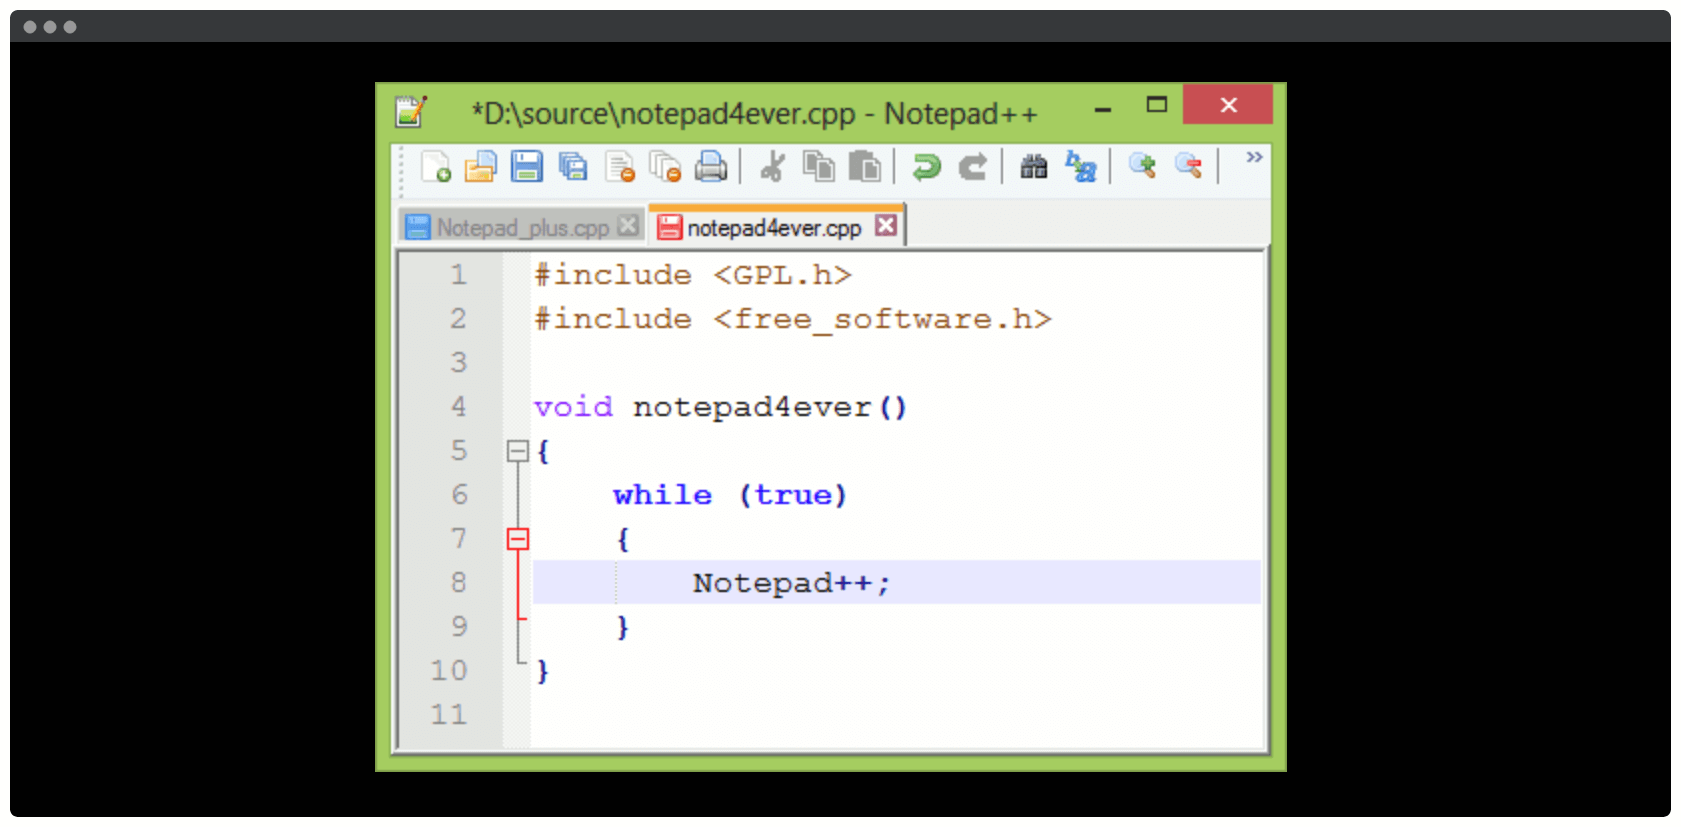
Task: Click the '(true)' condition text
Action: [793, 495]
